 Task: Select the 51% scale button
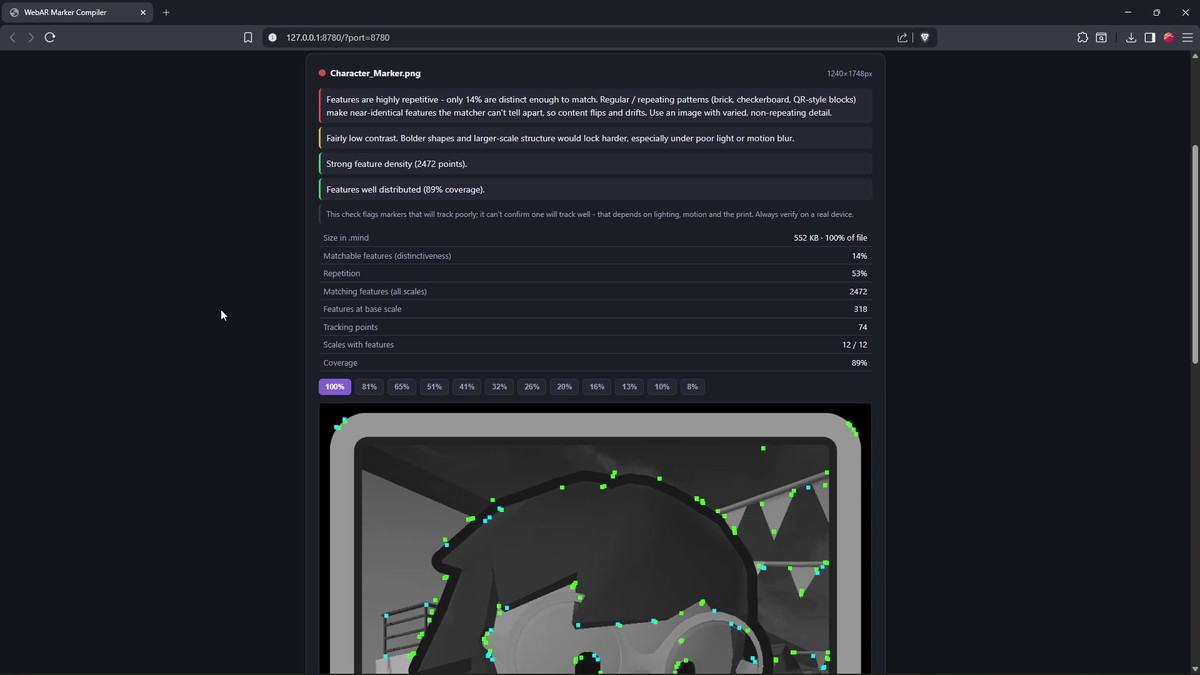[x=434, y=386]
